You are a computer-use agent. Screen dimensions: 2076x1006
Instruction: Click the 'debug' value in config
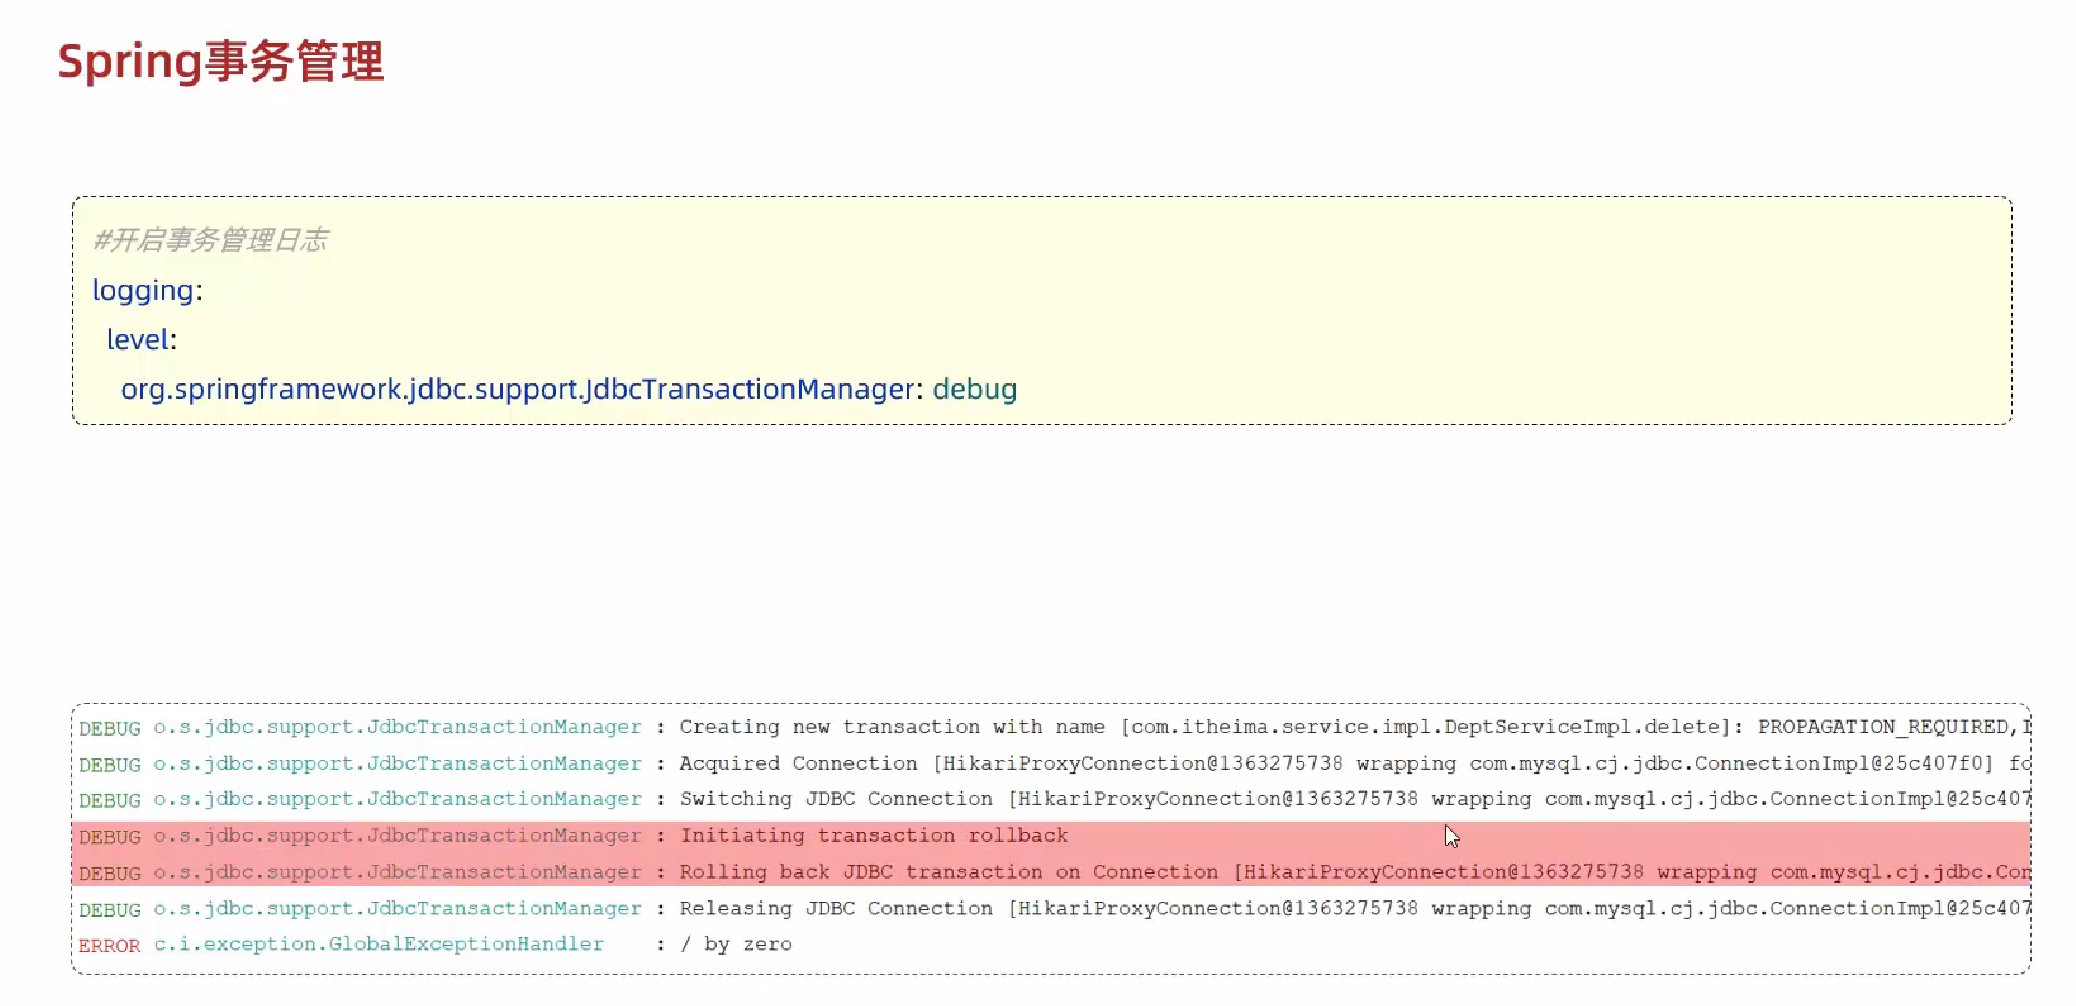(975, 389)
